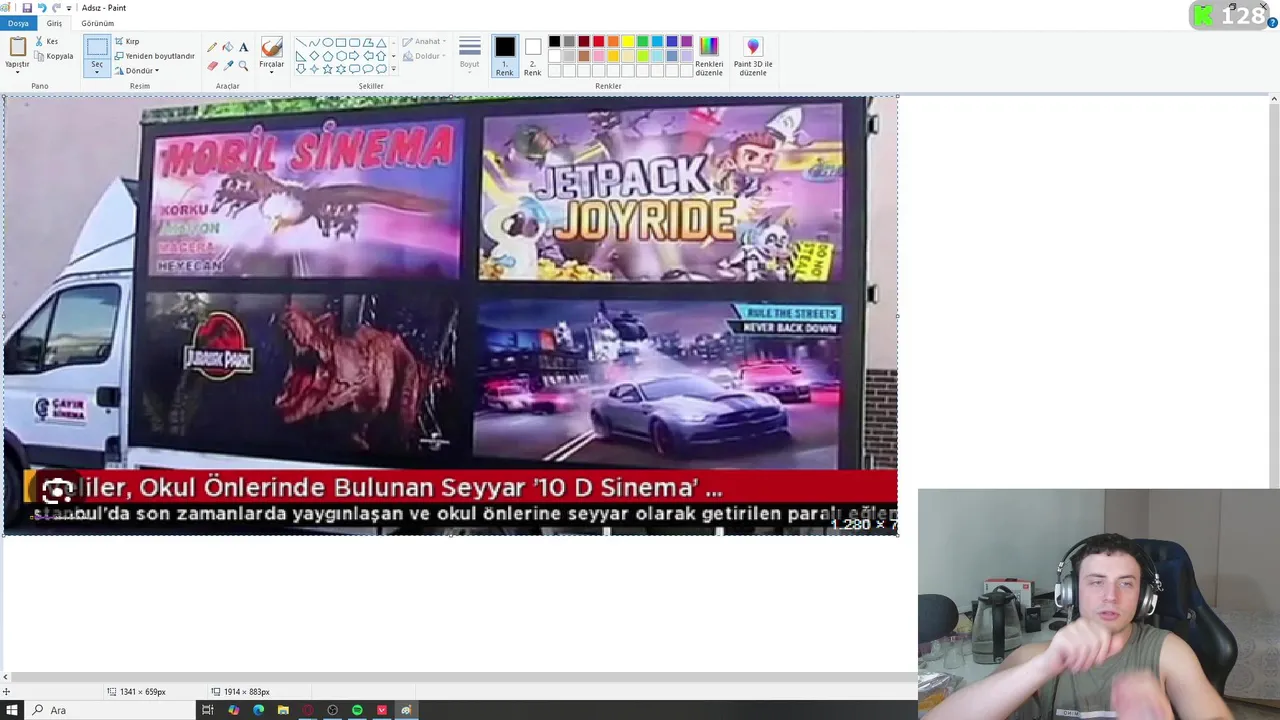The height and width of the screenshot is (720, 1280).
Task: Pick the black color swatch
Action: [x=554, y=41]
